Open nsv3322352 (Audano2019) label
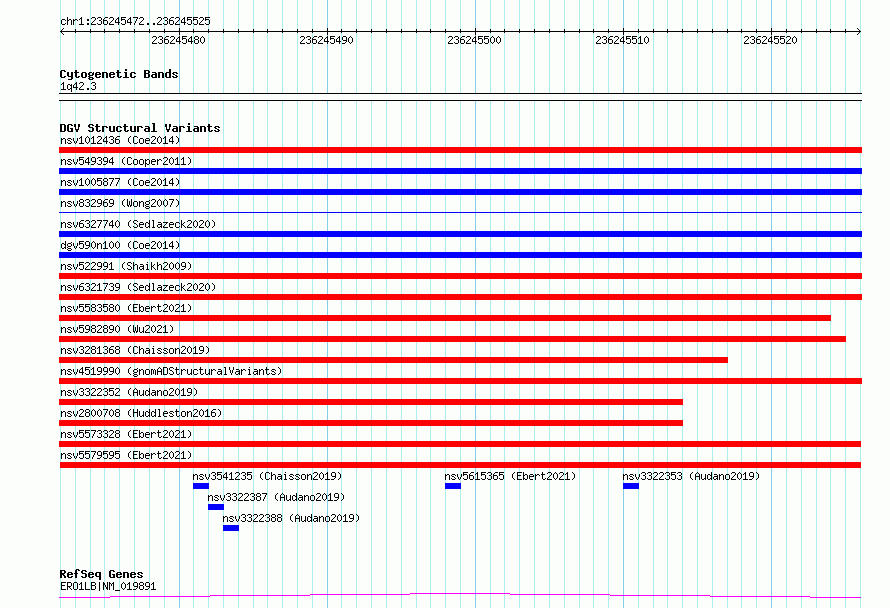Image resolution: width=890 pixels, height=608 pixels. 129,392
